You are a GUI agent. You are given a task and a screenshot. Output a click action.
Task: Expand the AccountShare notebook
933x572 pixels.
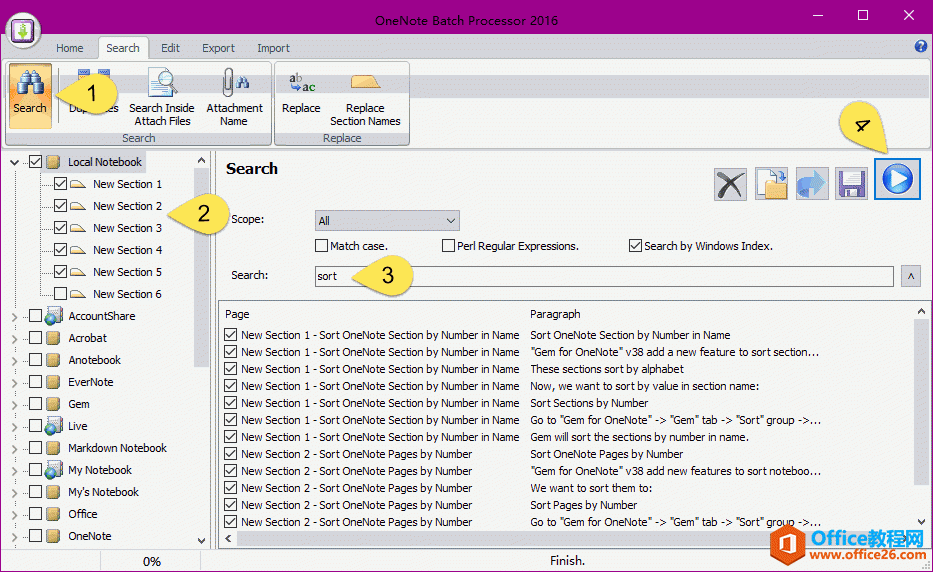[15, 317]
